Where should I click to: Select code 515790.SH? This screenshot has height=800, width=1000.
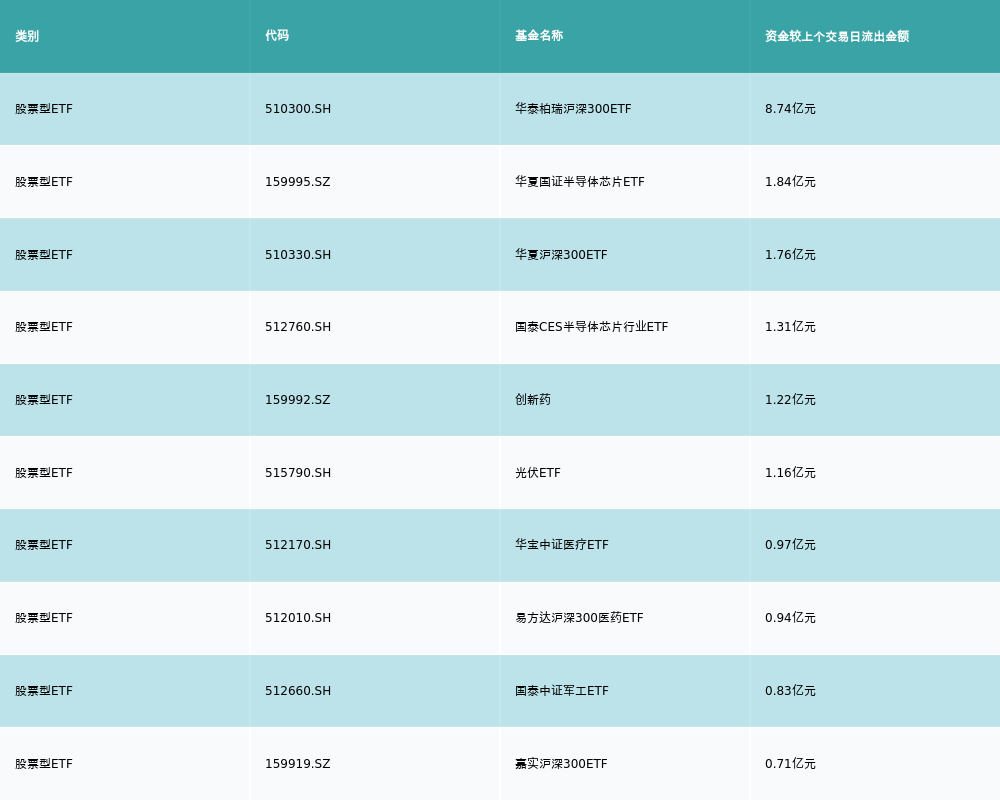(x=298, y=473)
